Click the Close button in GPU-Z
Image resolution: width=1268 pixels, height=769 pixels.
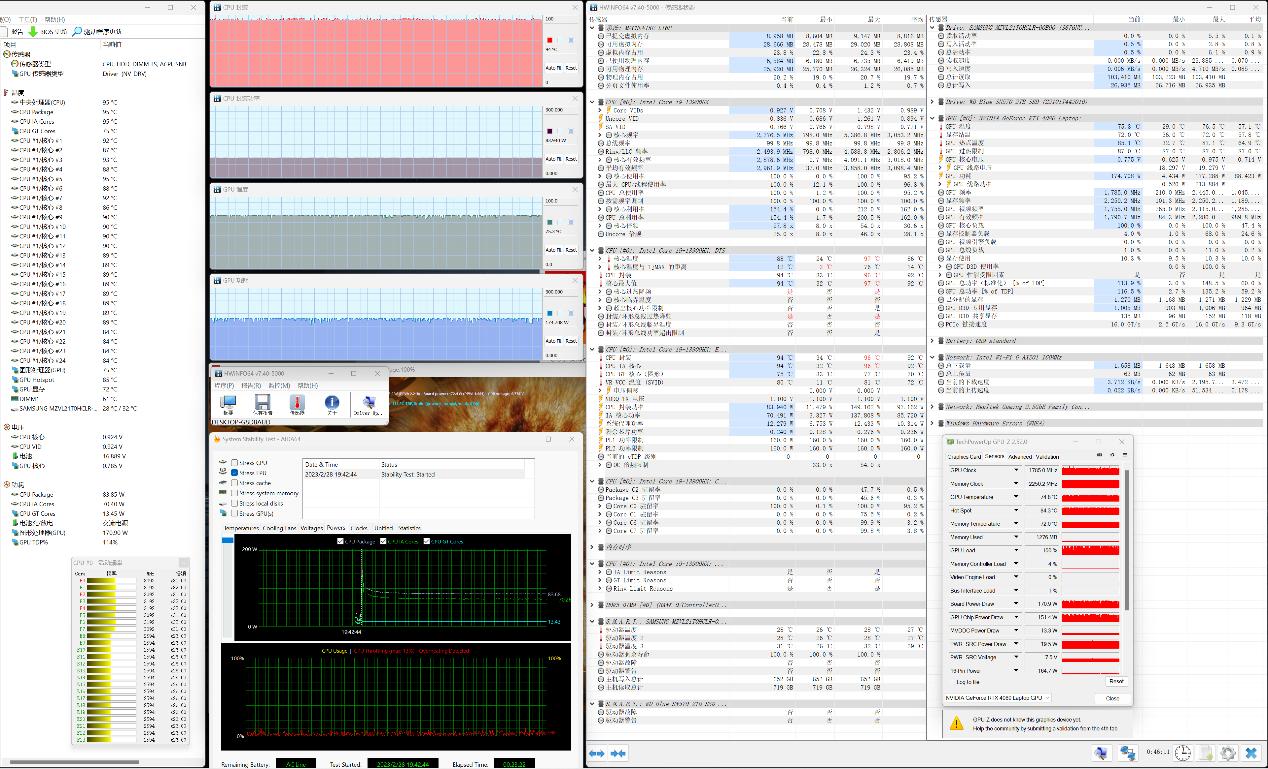1112,698
